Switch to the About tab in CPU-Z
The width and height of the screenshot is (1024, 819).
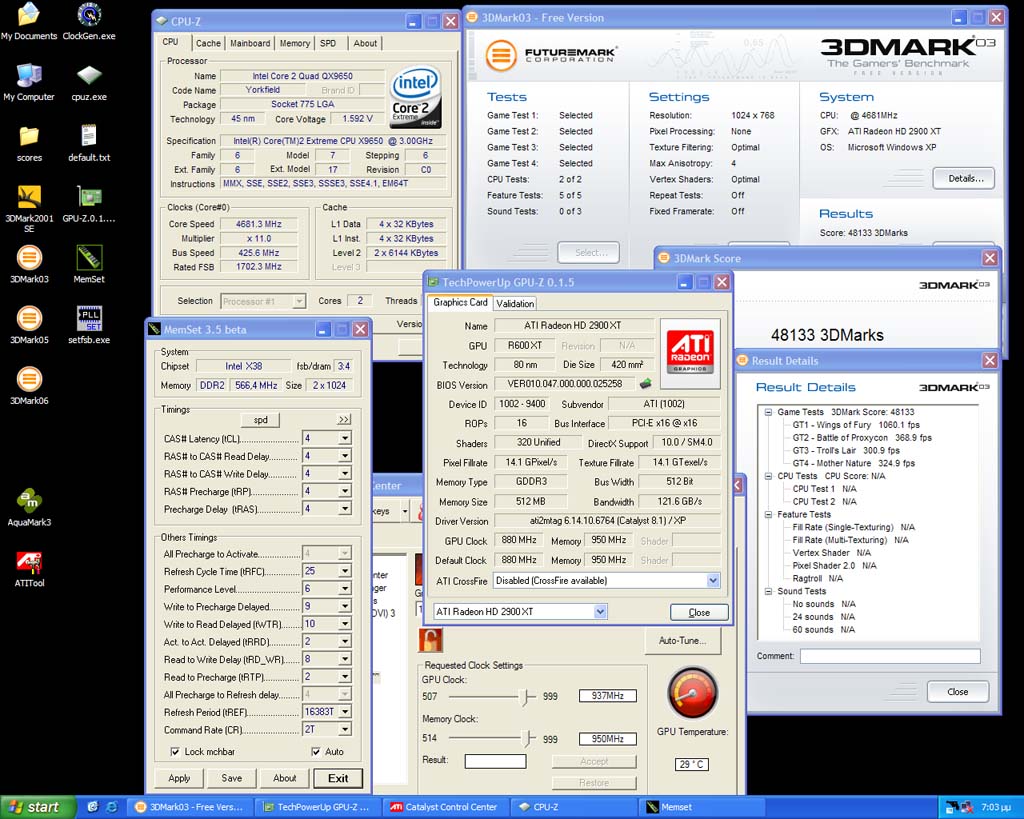[x=365, y=43]
